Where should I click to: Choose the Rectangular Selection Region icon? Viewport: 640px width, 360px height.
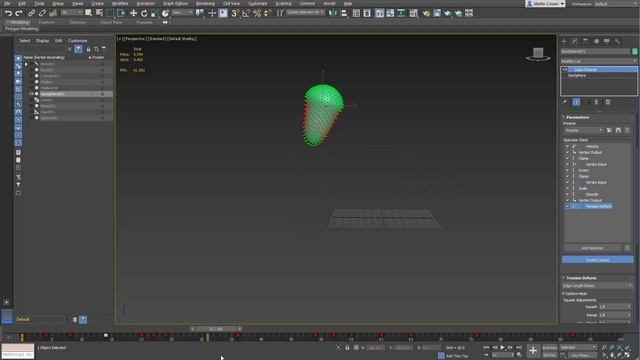(110, 13)
